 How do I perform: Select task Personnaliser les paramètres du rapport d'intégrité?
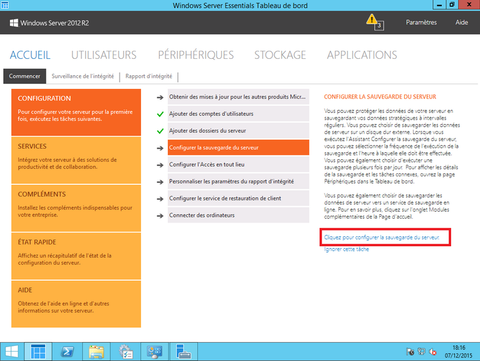pos(238,182)
